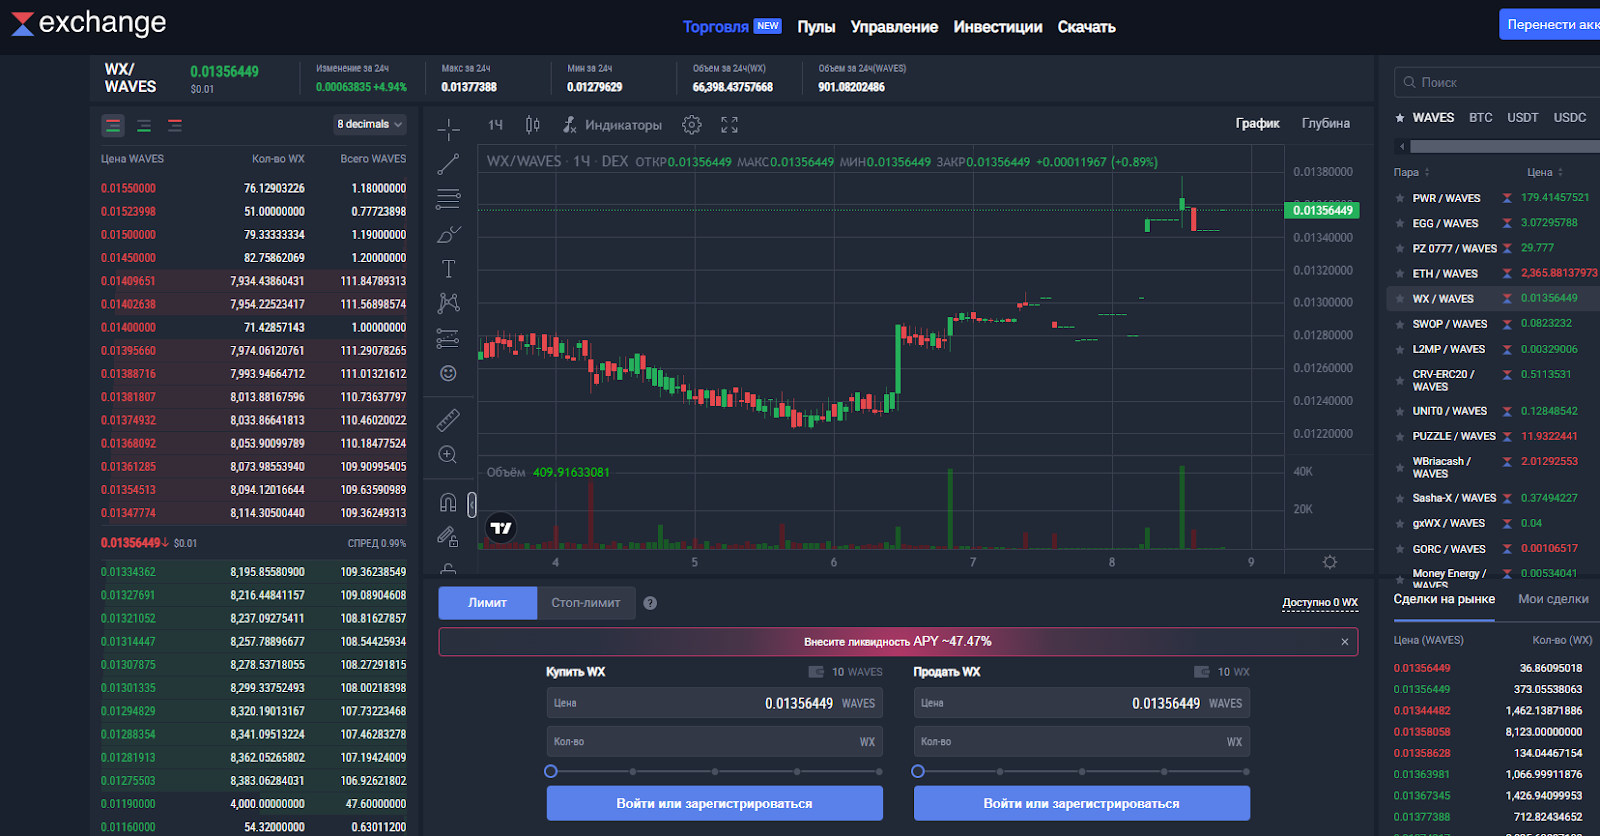Change candlestick chart style
1600x836 pixels.
pos(532,125)
